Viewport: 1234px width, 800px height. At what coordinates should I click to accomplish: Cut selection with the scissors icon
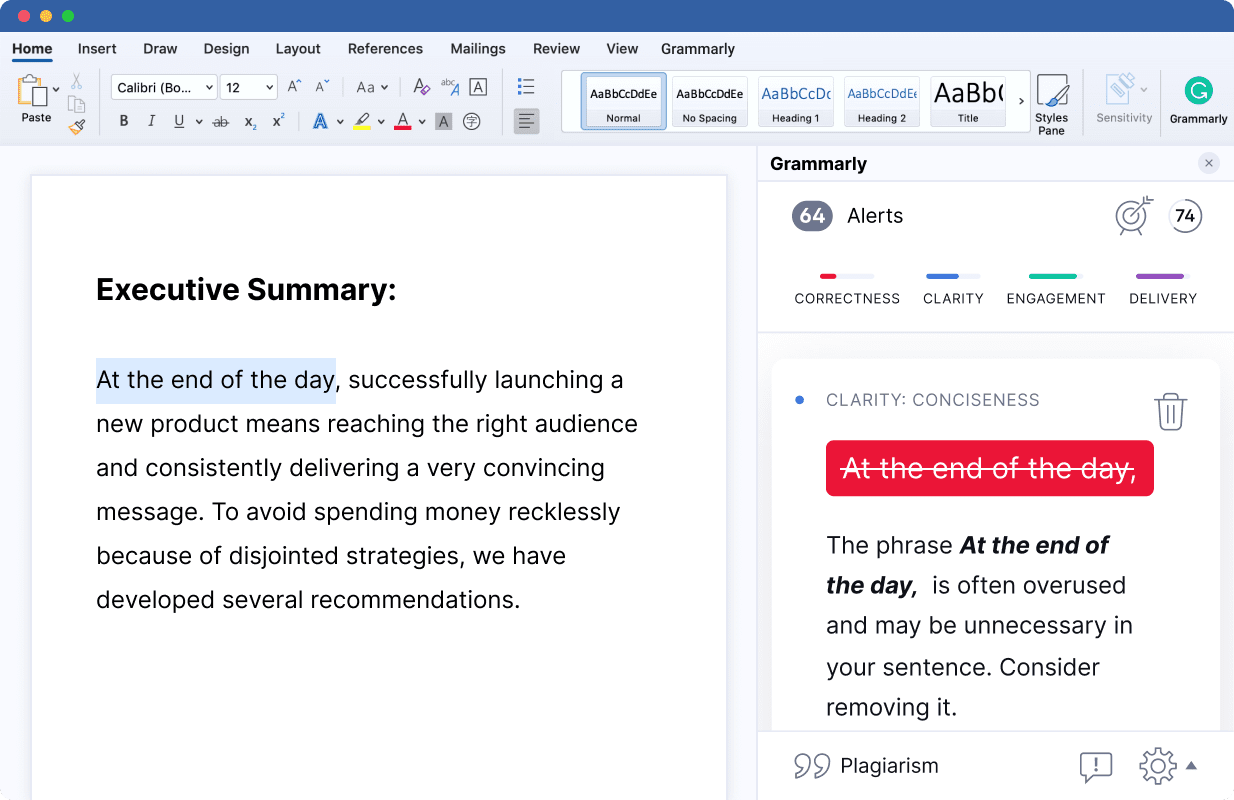coord(76,81)
